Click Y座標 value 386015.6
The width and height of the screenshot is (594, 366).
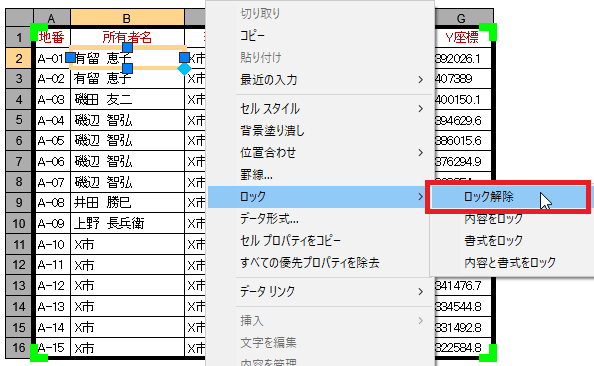(x=462, y=141)
